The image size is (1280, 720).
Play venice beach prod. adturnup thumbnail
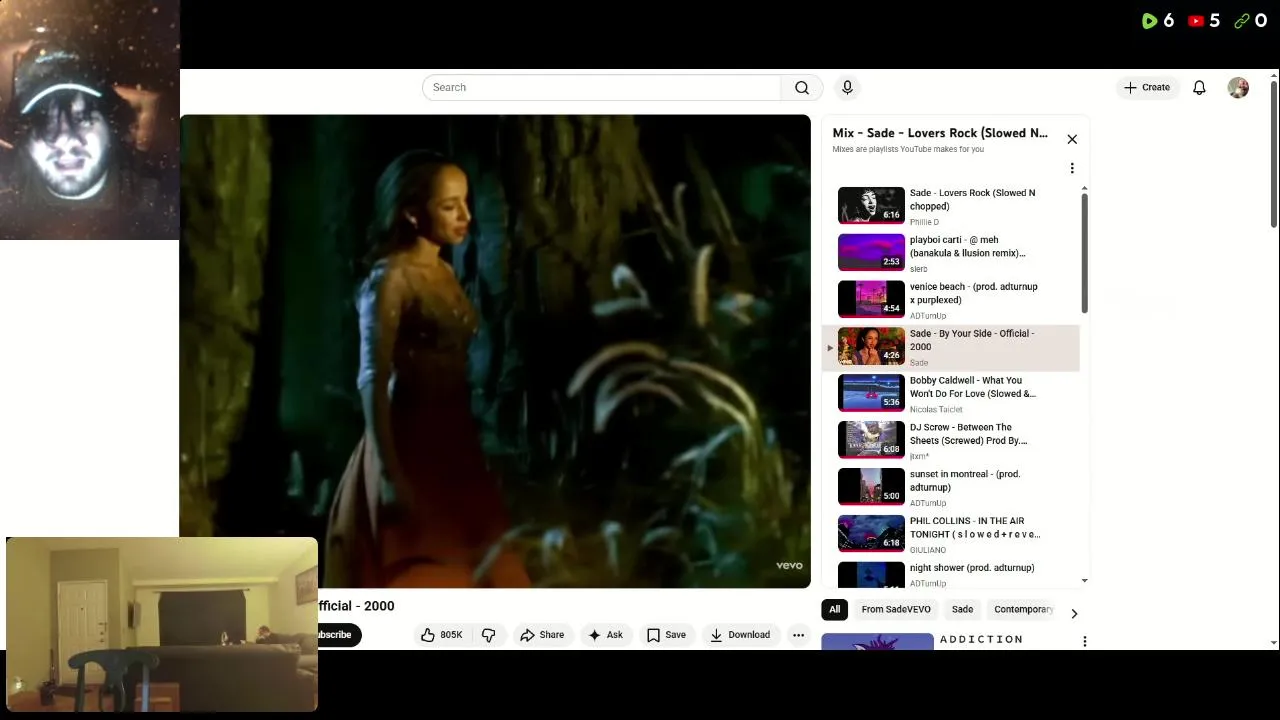(x=871, y=299)
